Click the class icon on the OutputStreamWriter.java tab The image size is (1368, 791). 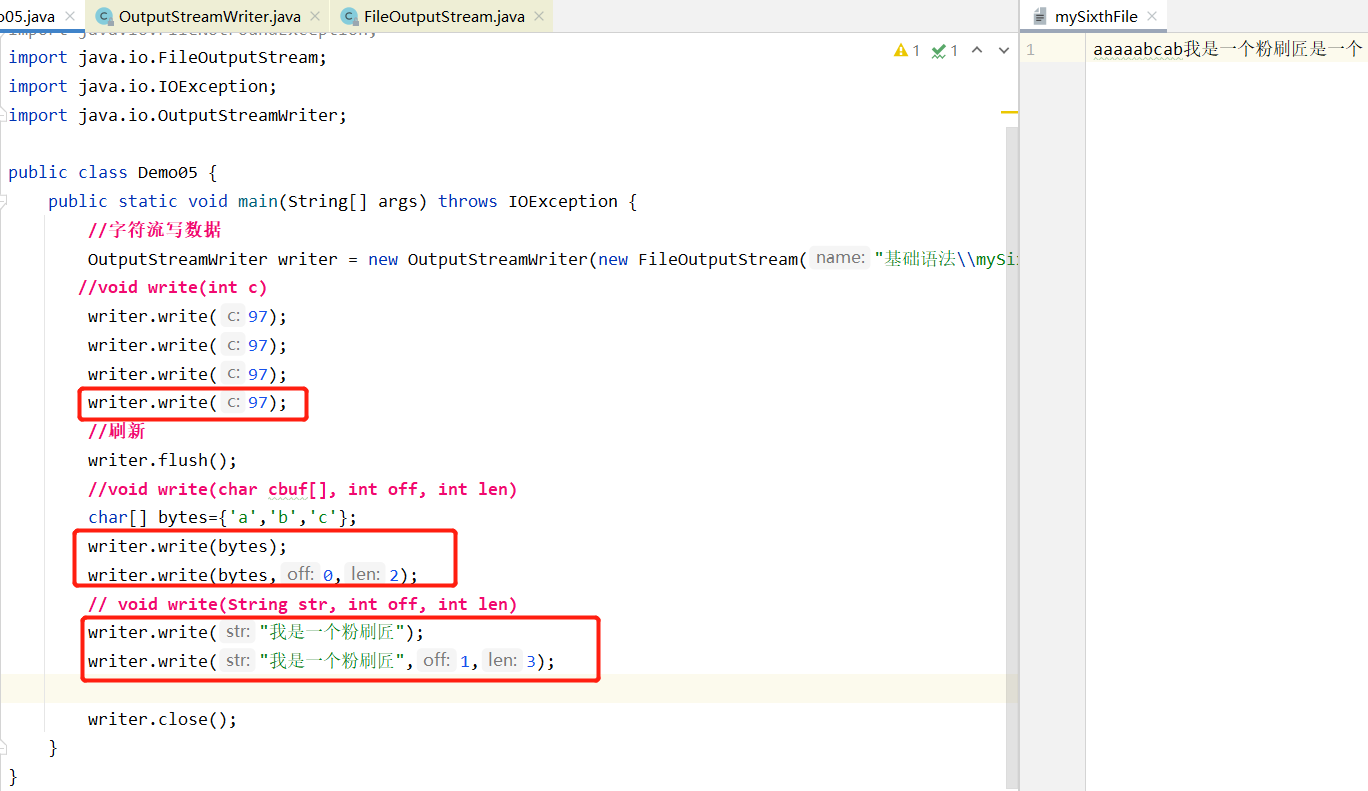(104, 16)
